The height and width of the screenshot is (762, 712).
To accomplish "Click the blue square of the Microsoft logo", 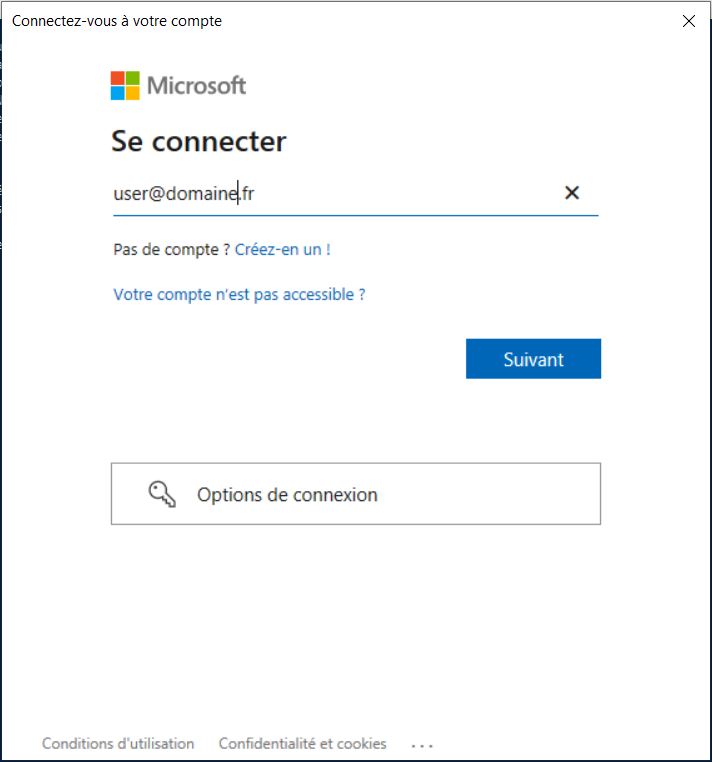I will [x=118, y=93].
